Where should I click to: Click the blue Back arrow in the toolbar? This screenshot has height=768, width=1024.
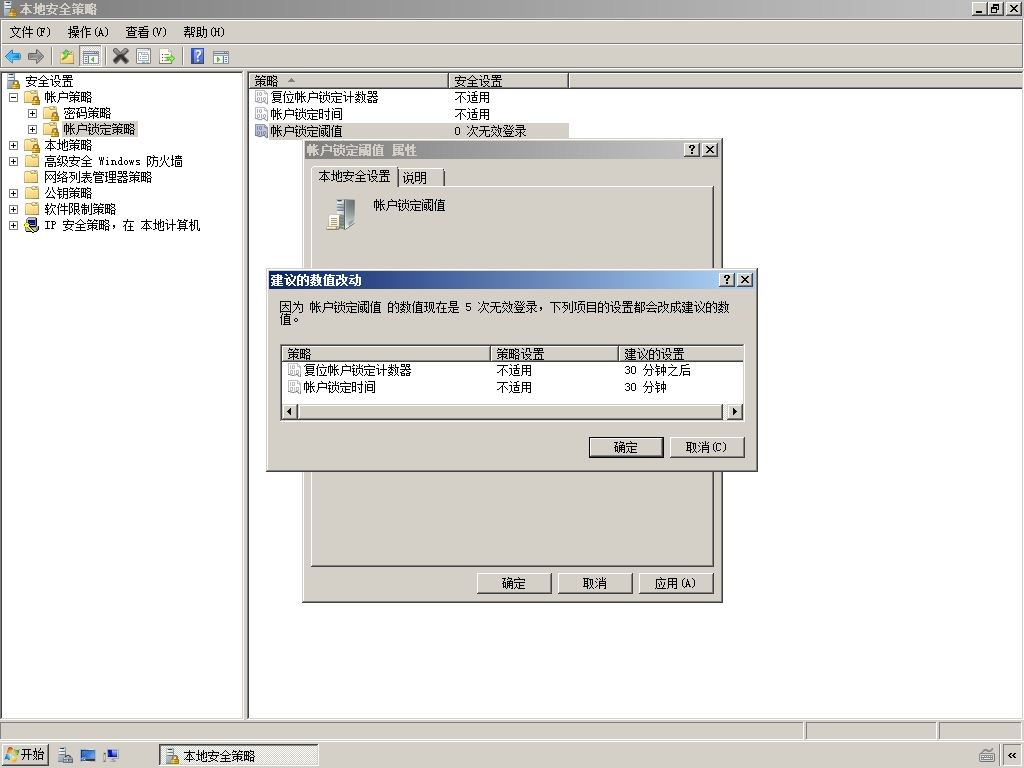pos(13,57)
